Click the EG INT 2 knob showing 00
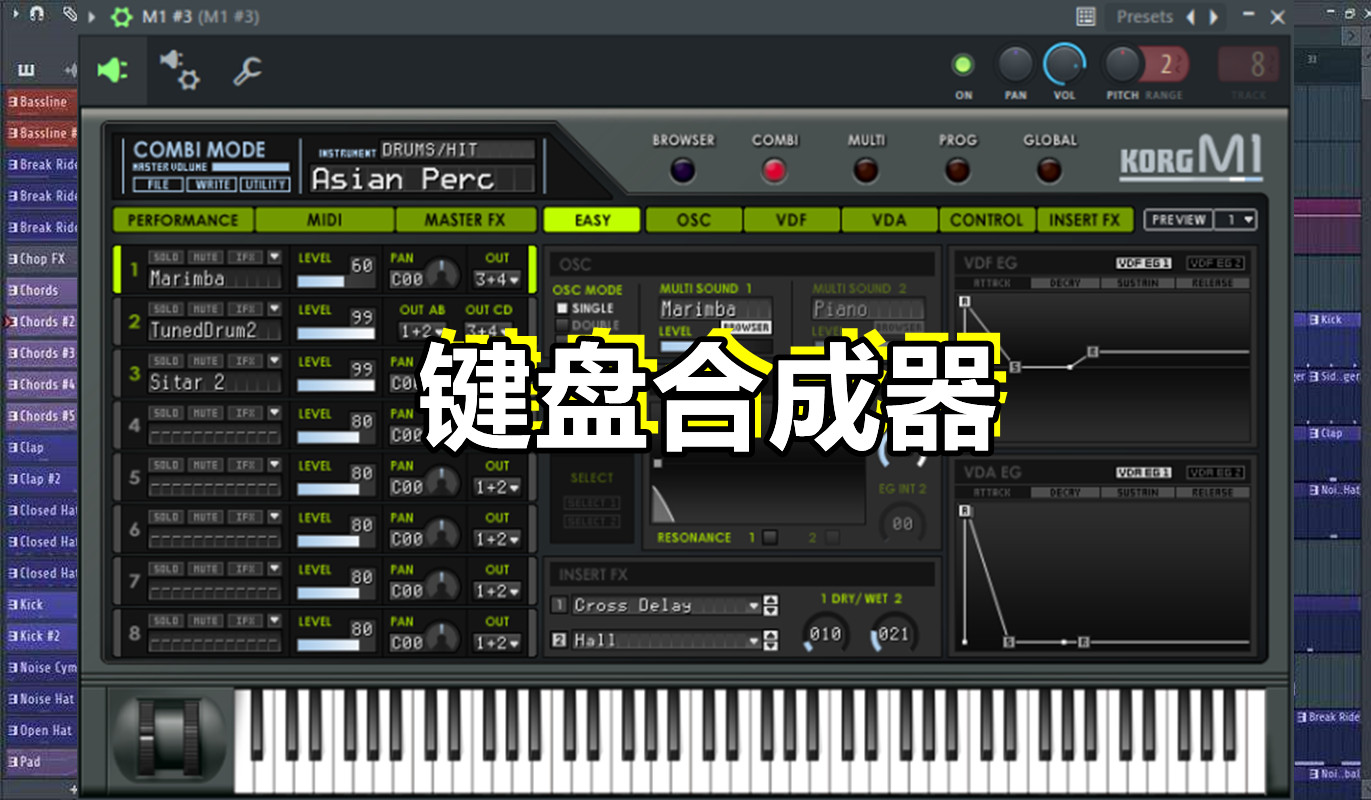1371x800 pixels. pyautogui.click(x=902, y=523)
